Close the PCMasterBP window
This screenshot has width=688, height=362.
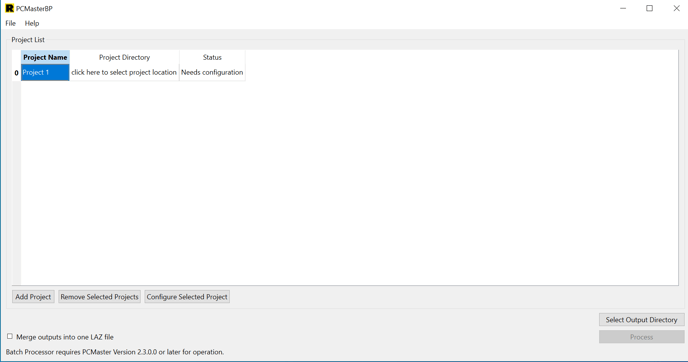676,8
